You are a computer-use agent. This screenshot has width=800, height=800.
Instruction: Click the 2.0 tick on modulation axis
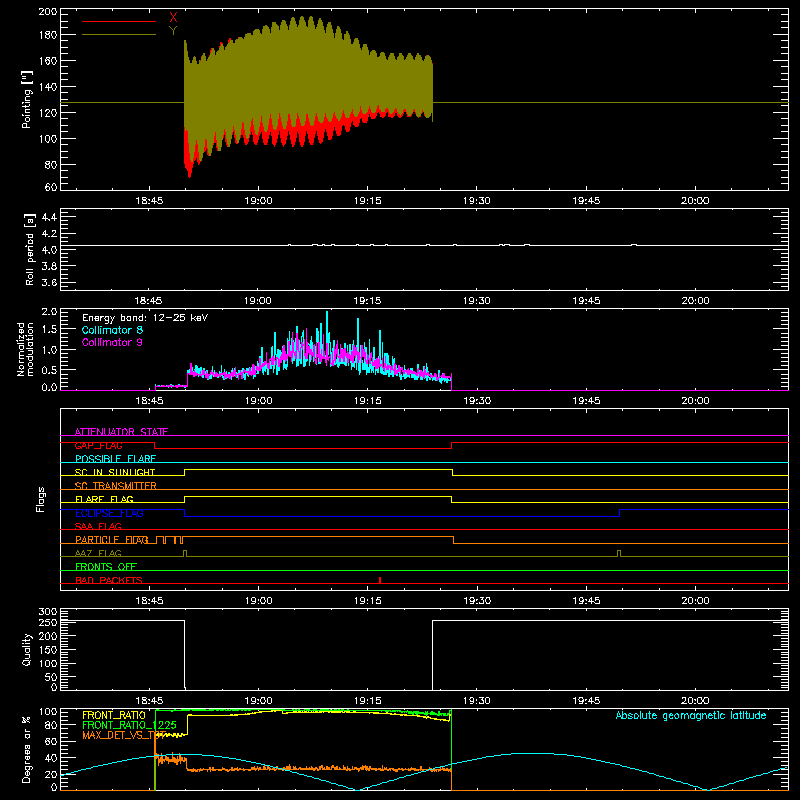point(49,312)
